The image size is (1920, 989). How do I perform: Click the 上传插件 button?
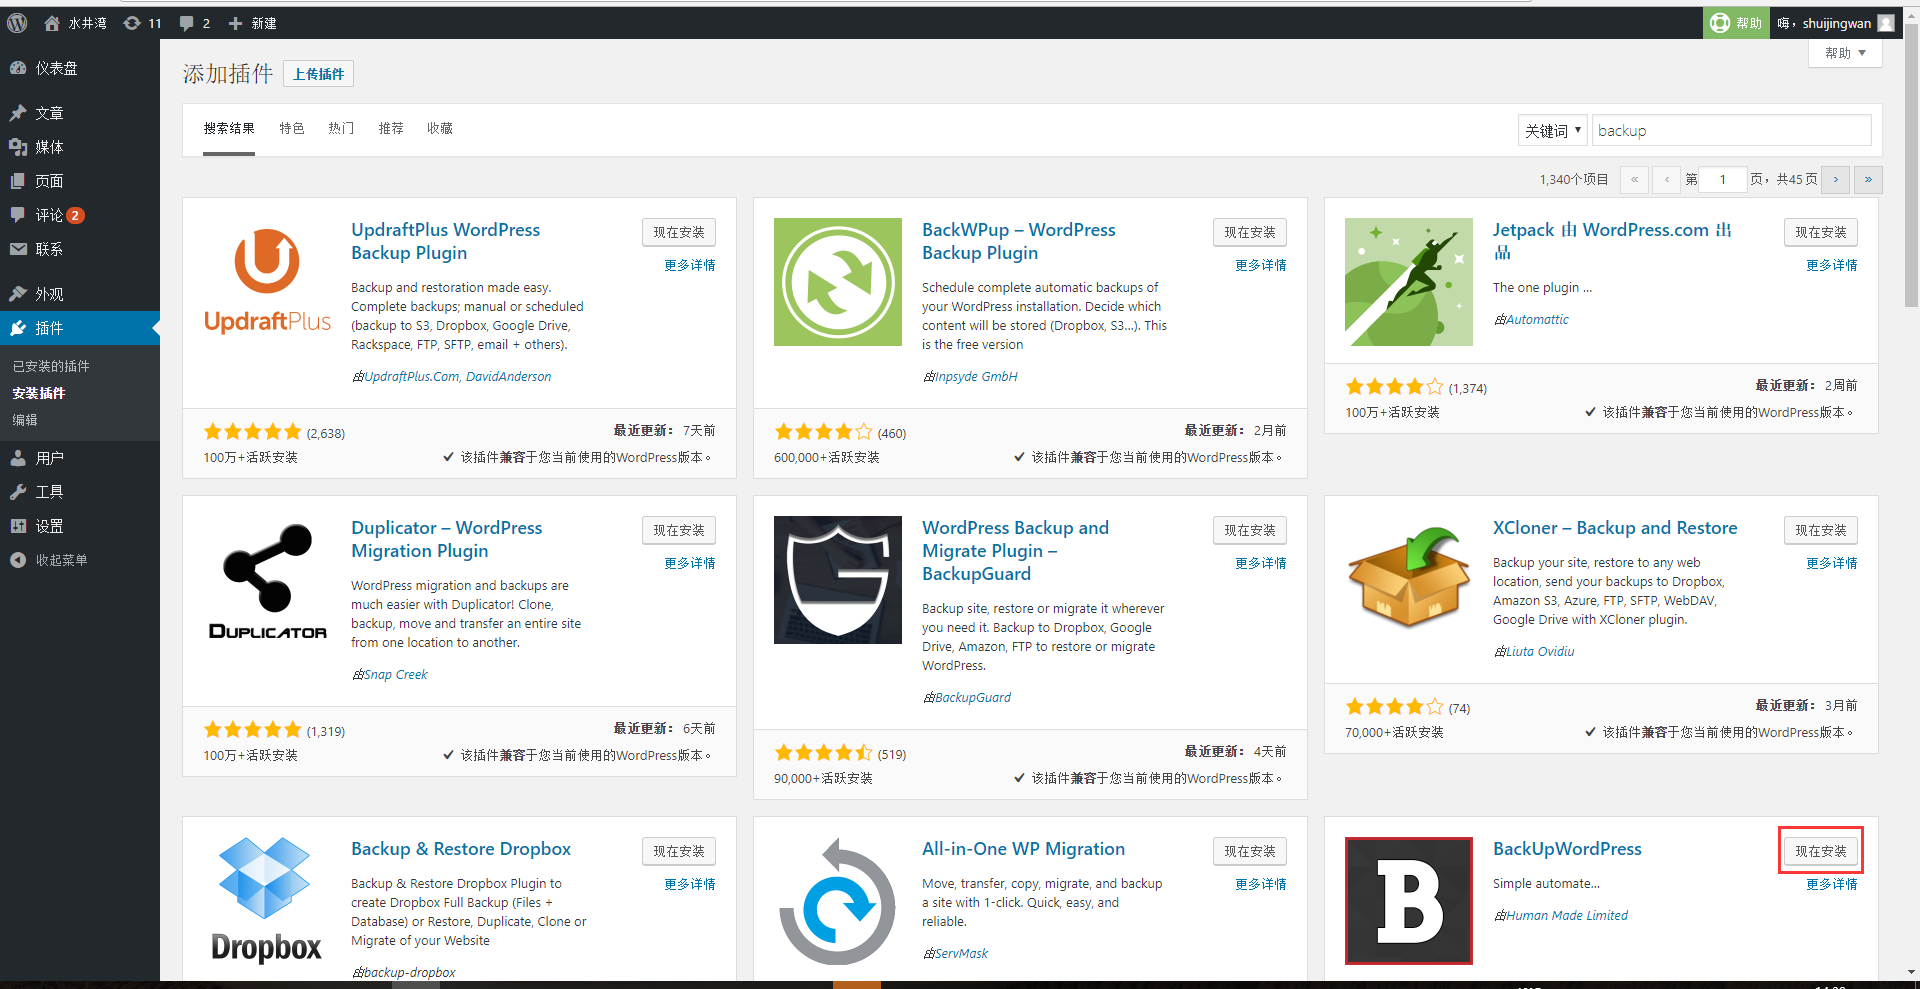[318, 74]
